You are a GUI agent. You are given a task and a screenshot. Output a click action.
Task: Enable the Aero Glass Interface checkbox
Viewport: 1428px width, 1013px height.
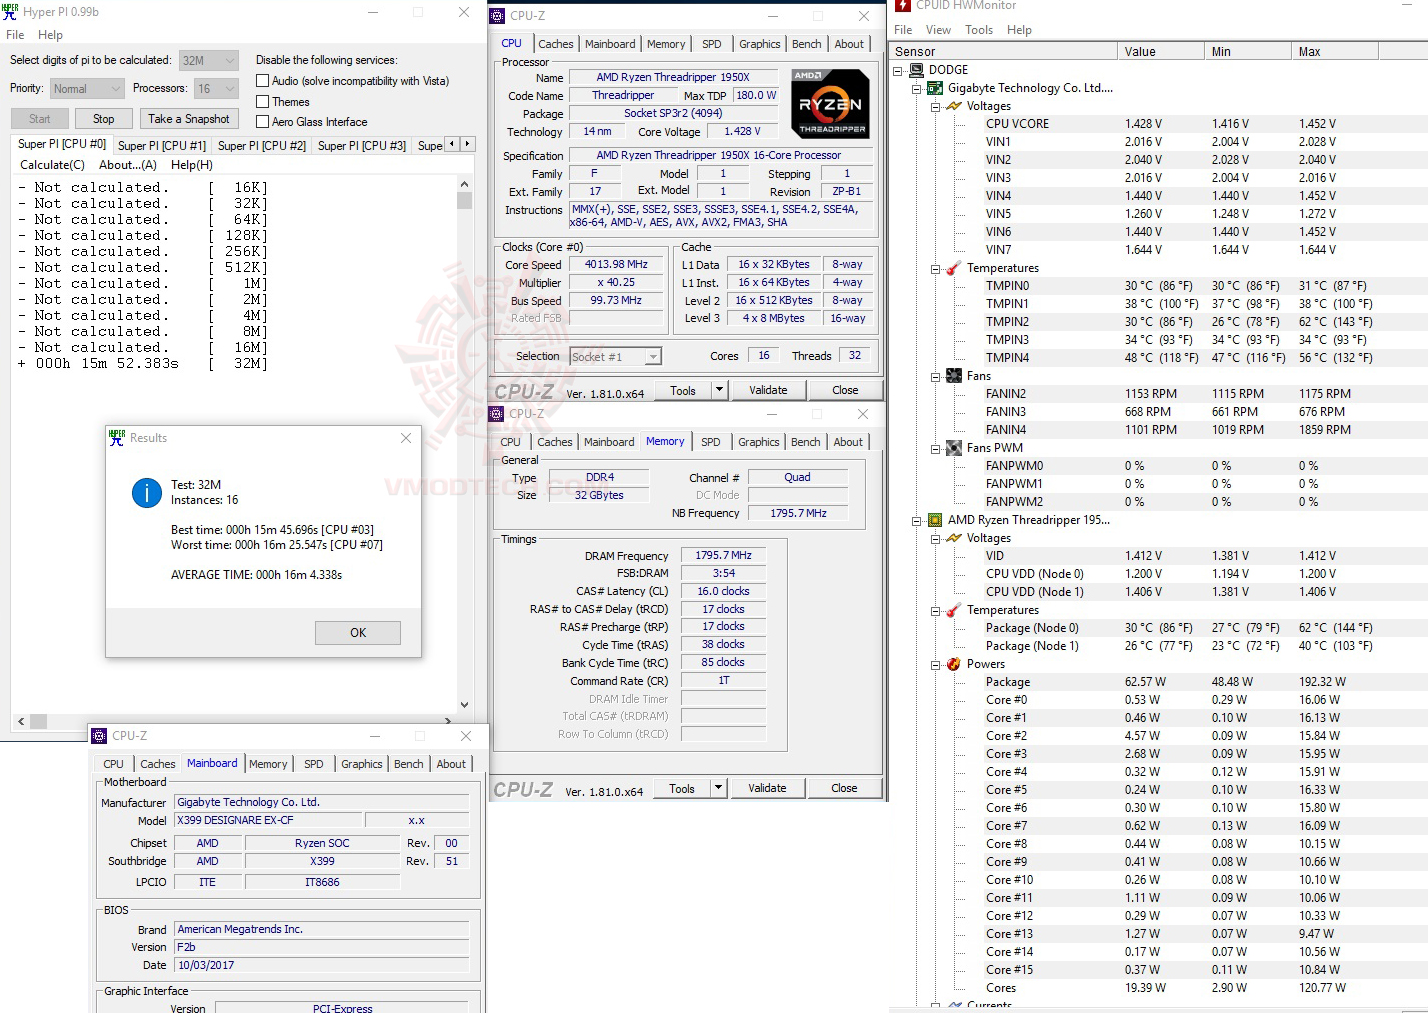pos(262,121)
